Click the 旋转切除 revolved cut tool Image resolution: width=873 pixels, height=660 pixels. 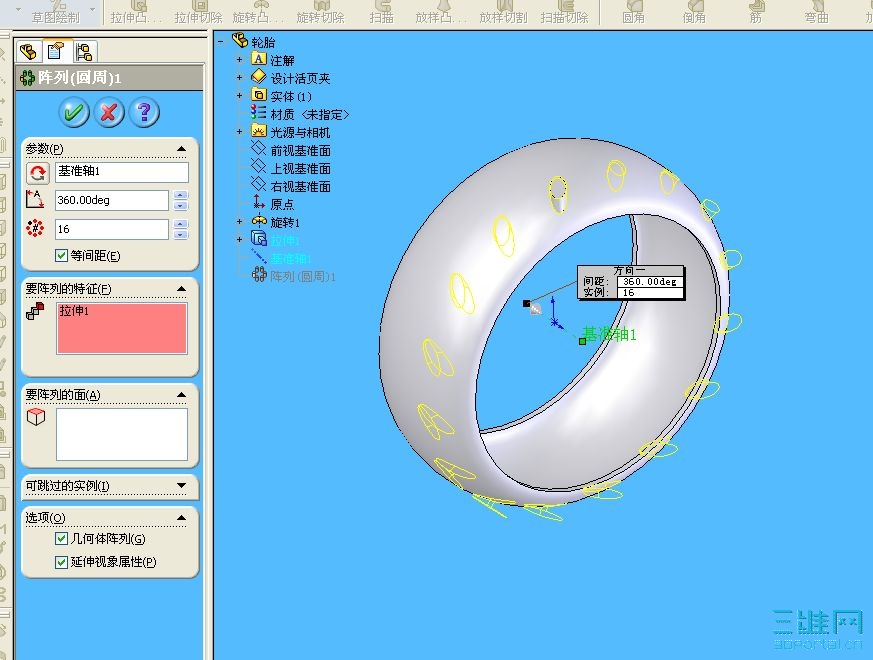321,13
